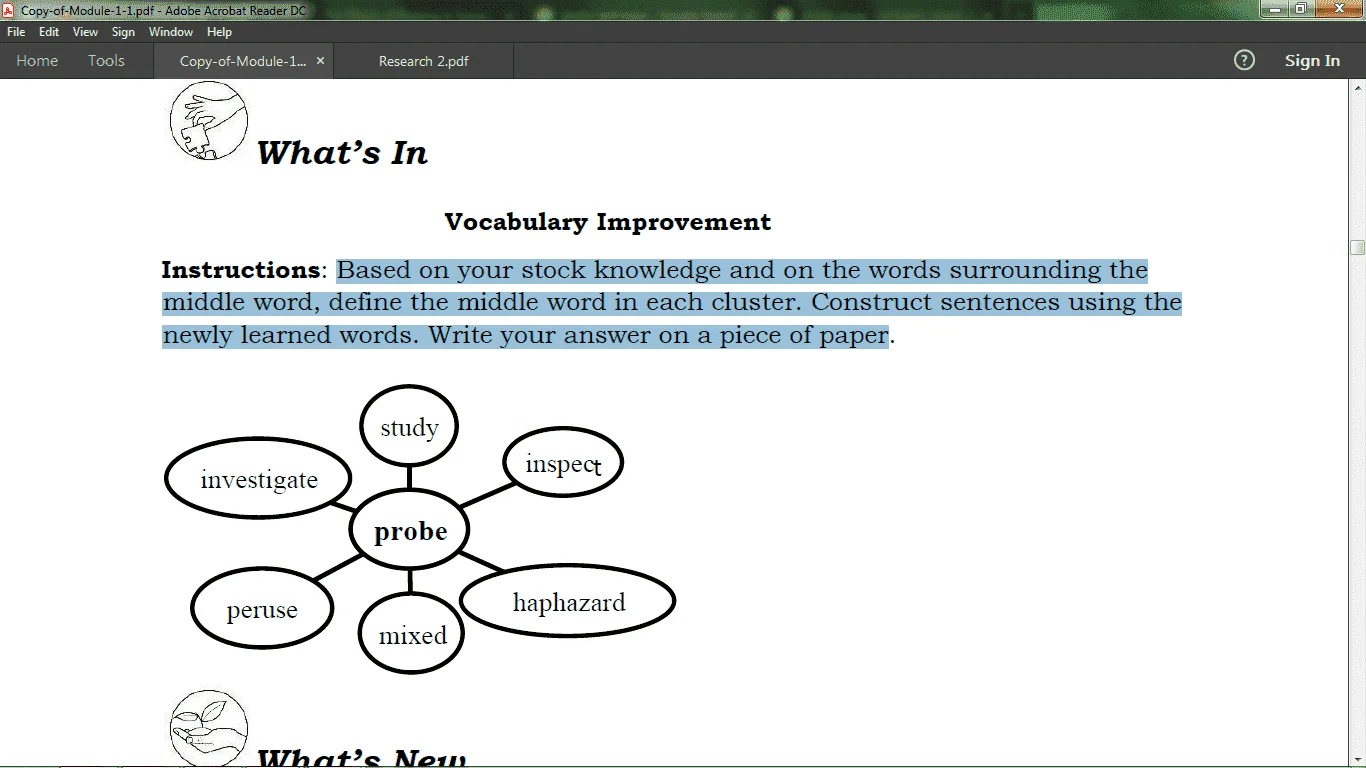1366x768 pixels.
Task: Click the 'What's In' heading
Action: tap(342, 153)
